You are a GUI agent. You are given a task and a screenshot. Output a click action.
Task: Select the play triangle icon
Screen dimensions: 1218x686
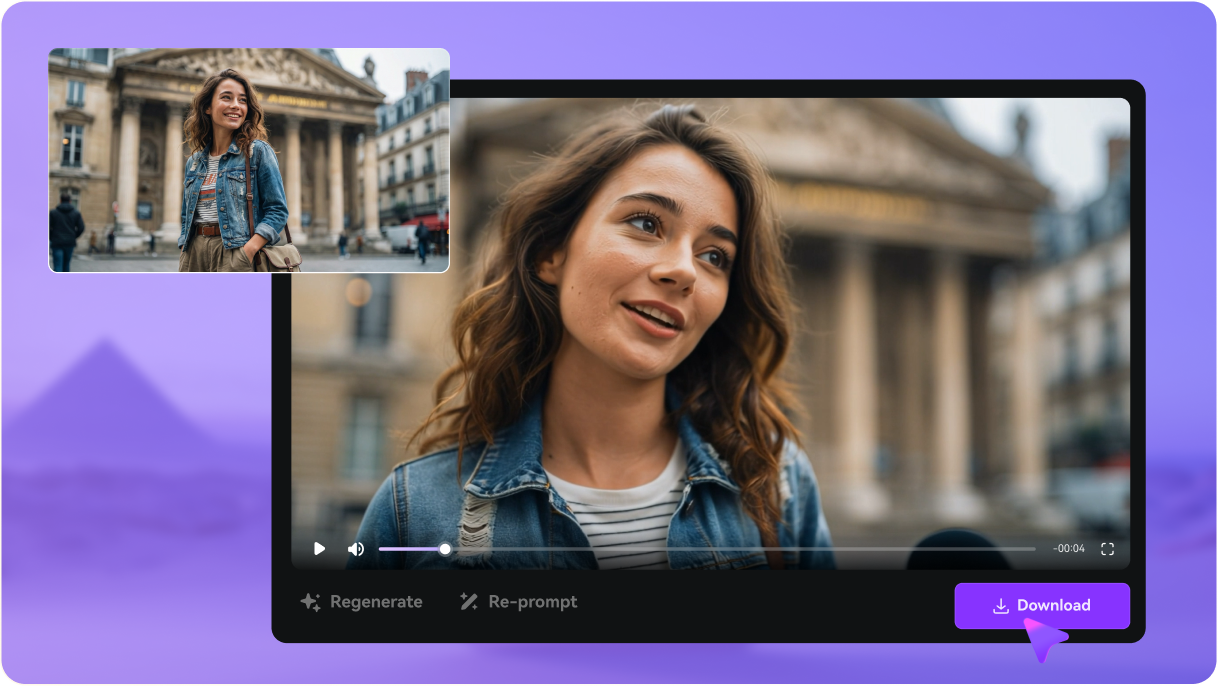coord(319,548)
